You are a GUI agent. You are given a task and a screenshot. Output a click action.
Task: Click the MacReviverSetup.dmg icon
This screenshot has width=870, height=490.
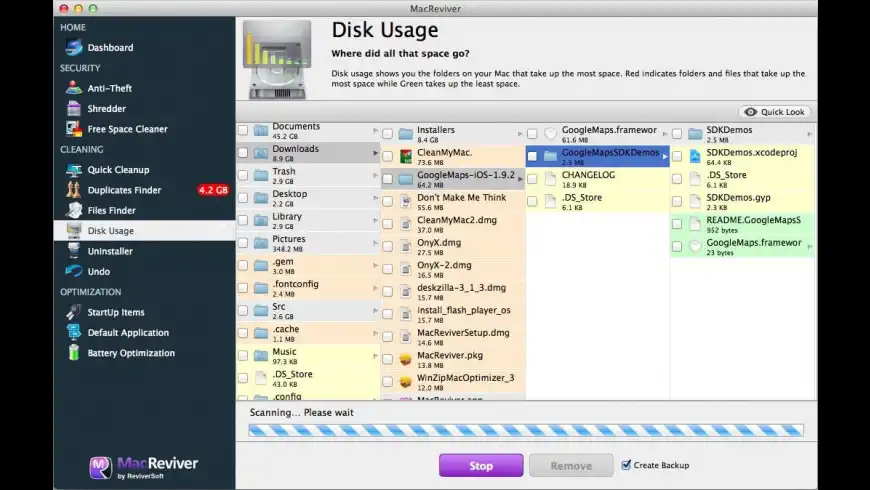(406, 336)
